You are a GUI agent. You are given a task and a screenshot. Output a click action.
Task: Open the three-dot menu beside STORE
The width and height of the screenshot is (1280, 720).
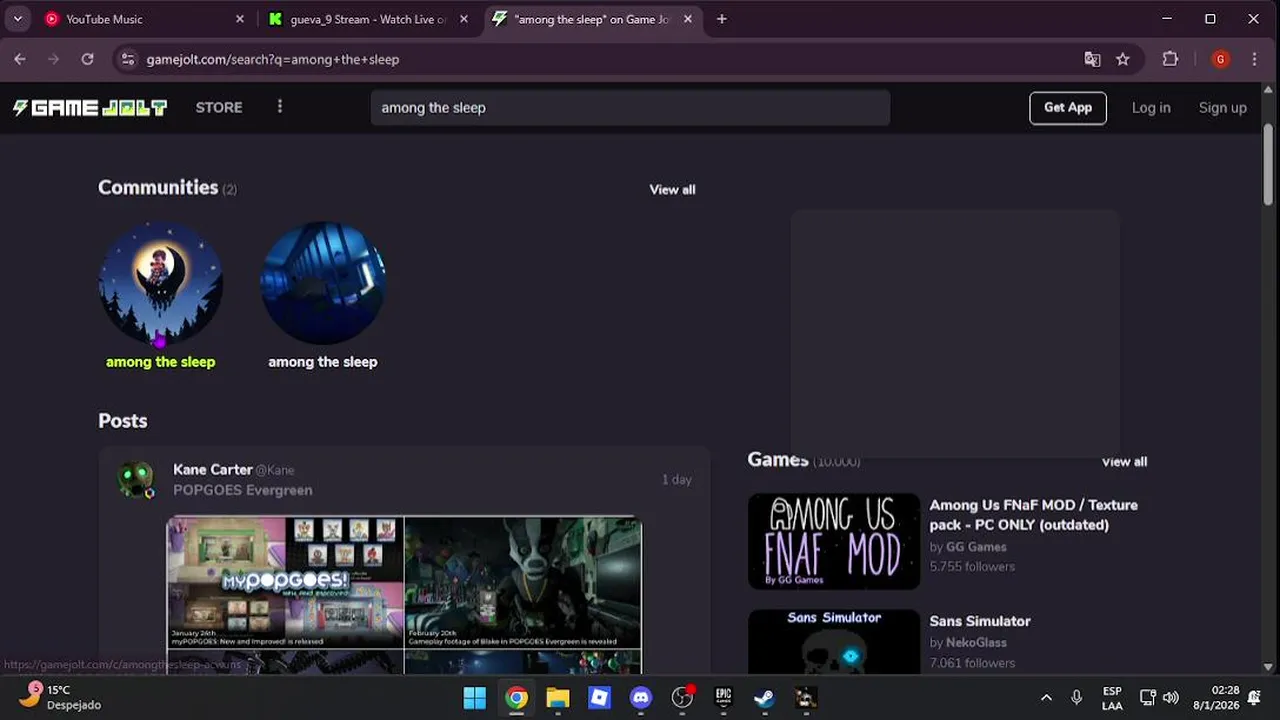pos(280,107)
